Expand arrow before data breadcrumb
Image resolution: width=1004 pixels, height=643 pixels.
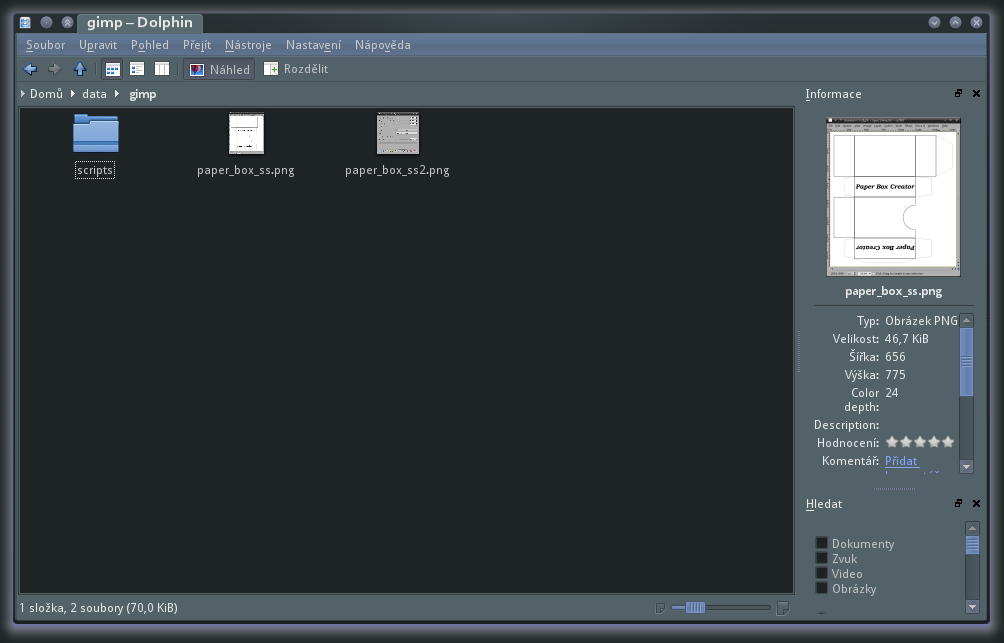[73, 94]
